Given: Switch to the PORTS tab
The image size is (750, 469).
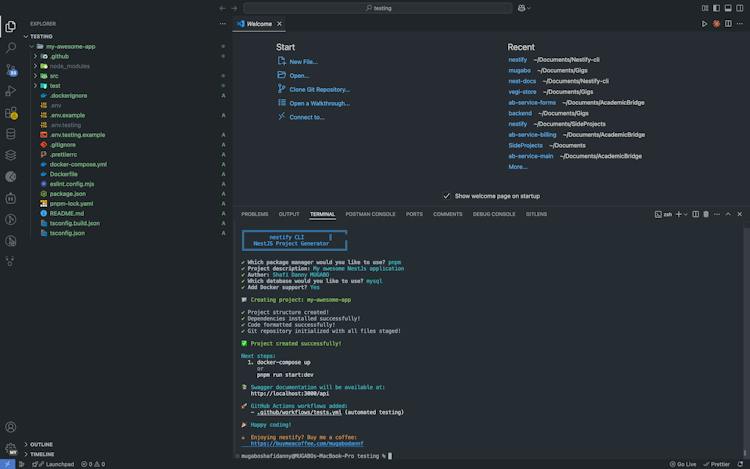Looking at the screenshot, I should [x=414, y=214].
